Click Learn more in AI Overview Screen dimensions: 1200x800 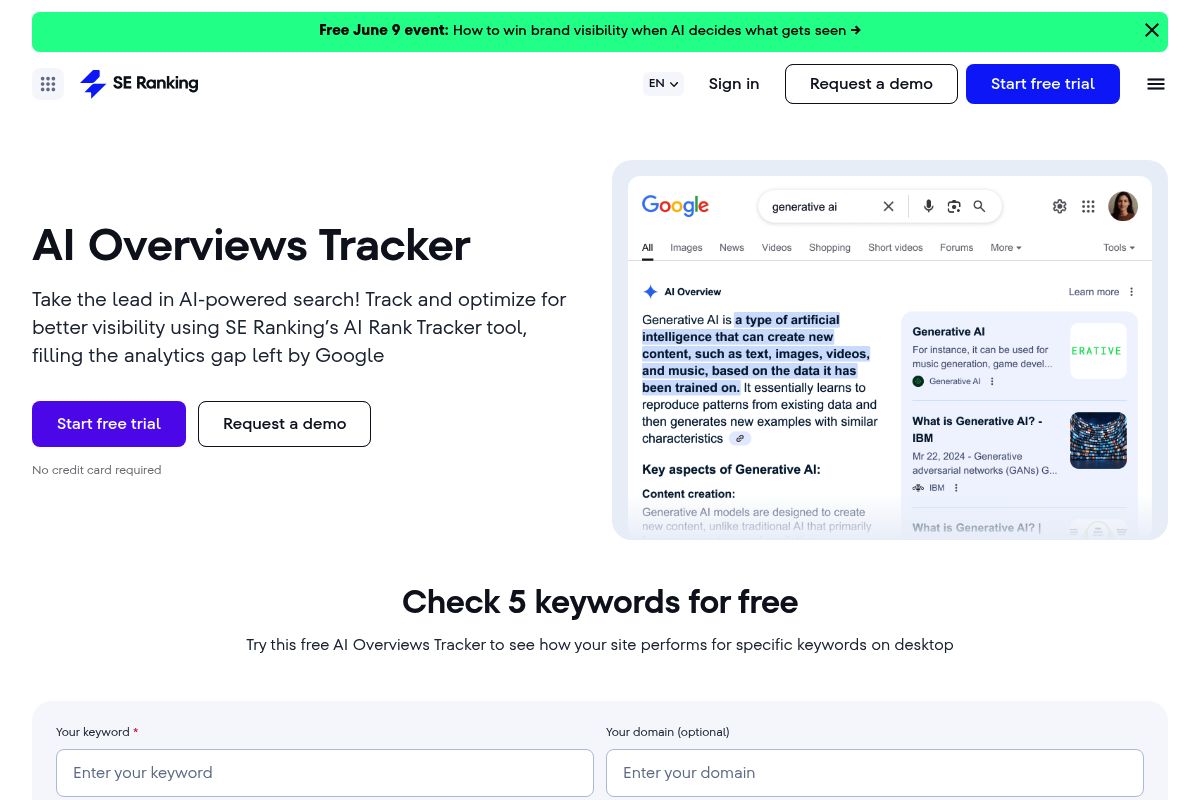(1094, 292)
